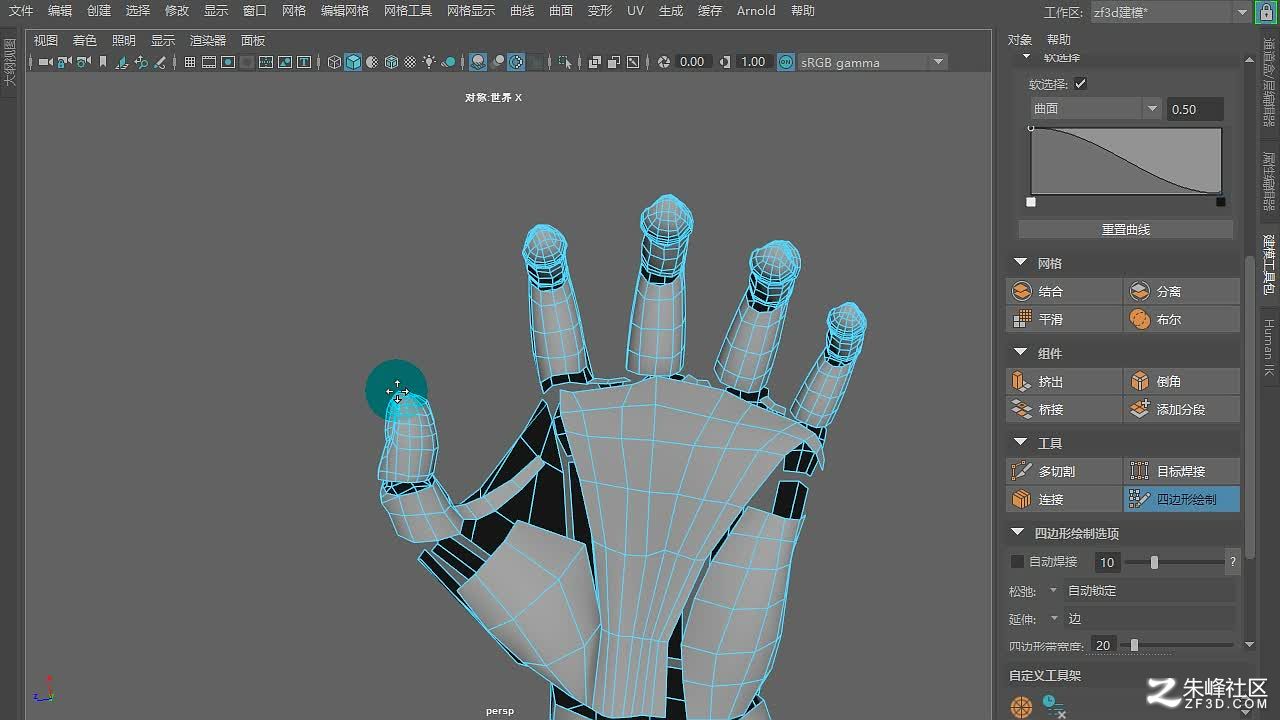Toggle use all lights bulb icon
Image resolution: width=1280 pixels, height=720 pixels.
click(429, 62)
